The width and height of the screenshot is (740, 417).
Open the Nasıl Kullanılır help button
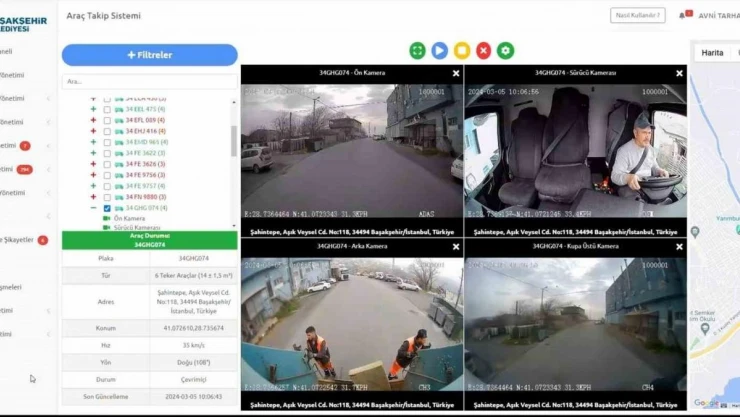637,15
